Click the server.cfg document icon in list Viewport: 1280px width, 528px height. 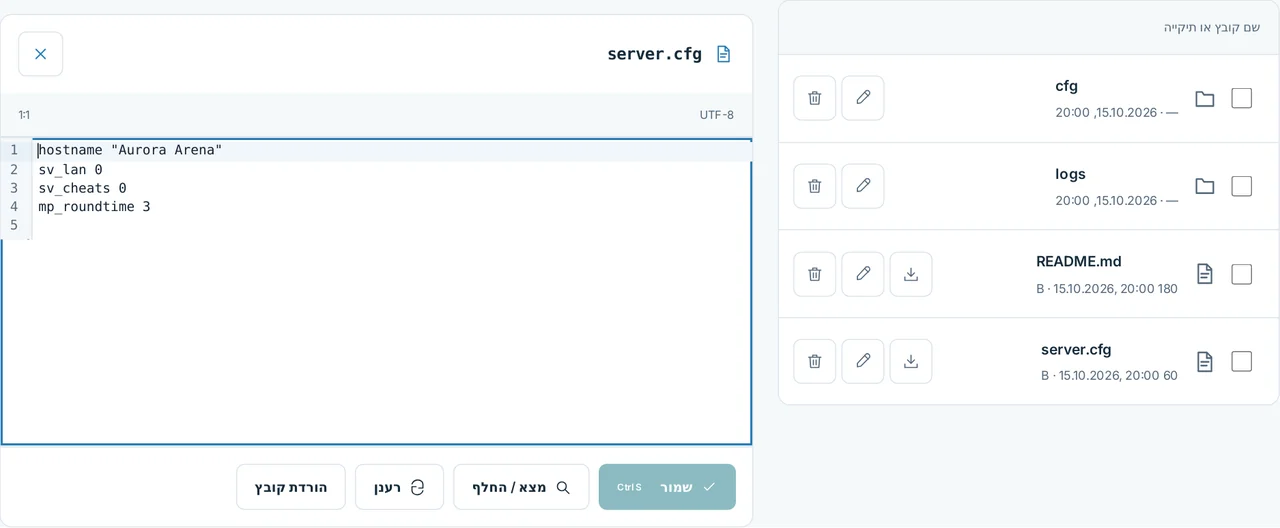[x=1205, y=361]
